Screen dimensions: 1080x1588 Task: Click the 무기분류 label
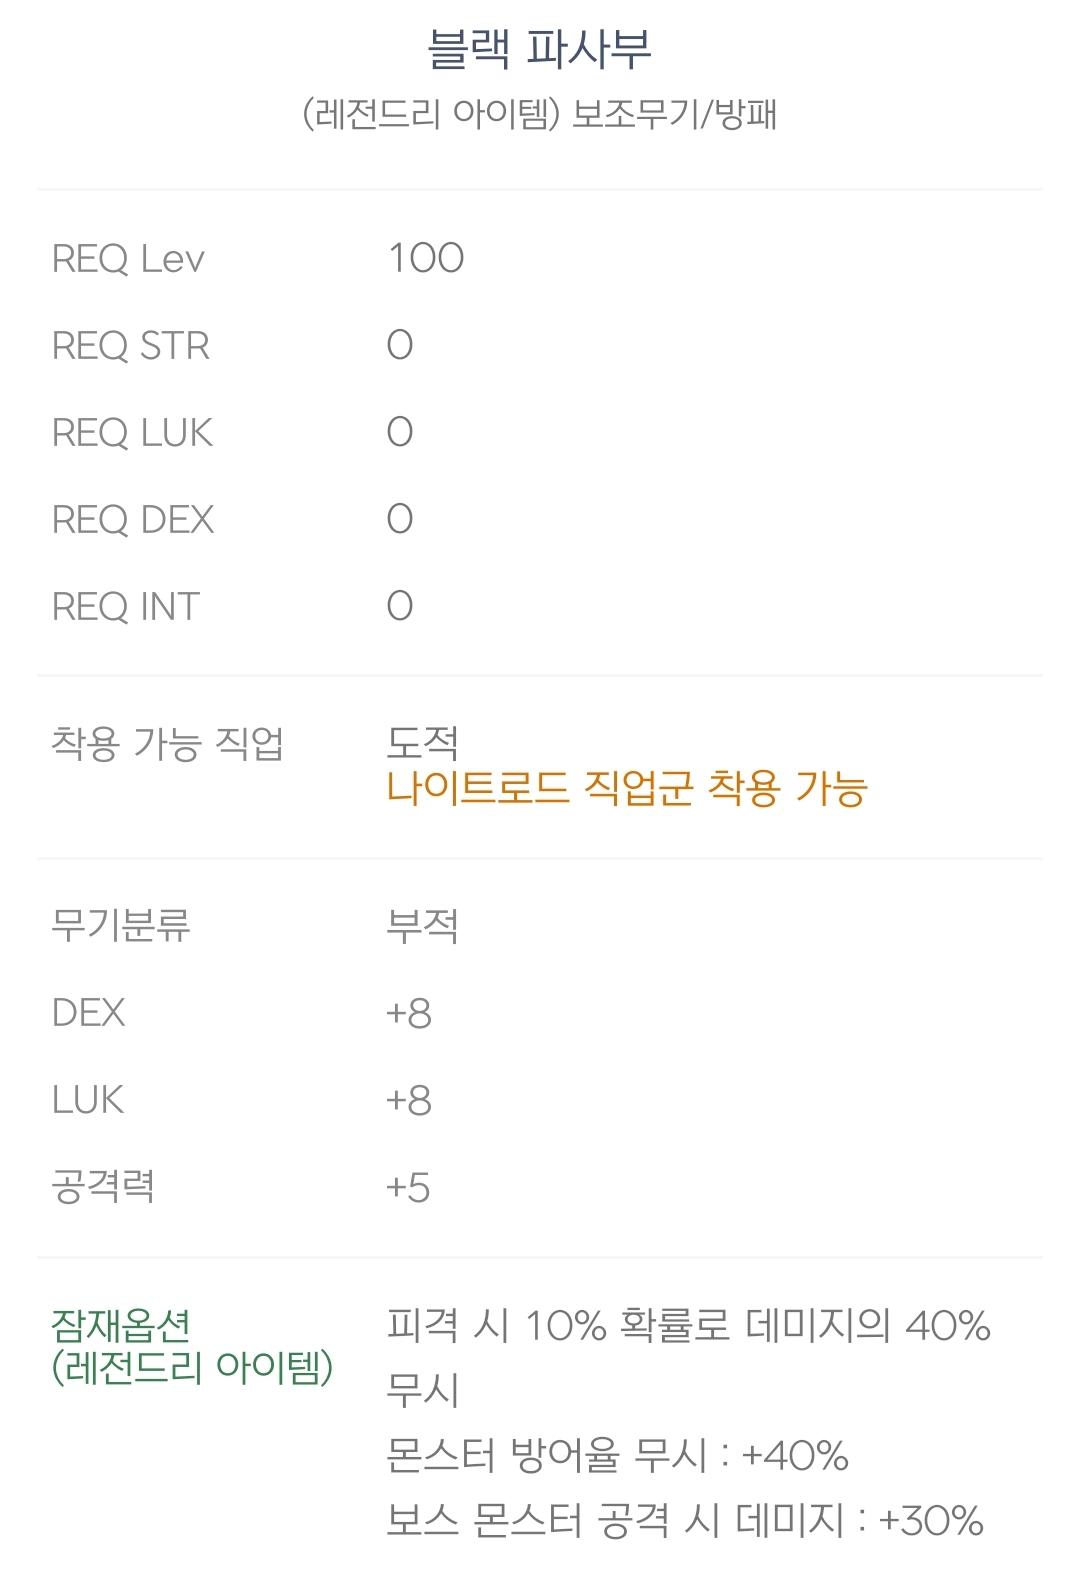pos(121,925)
